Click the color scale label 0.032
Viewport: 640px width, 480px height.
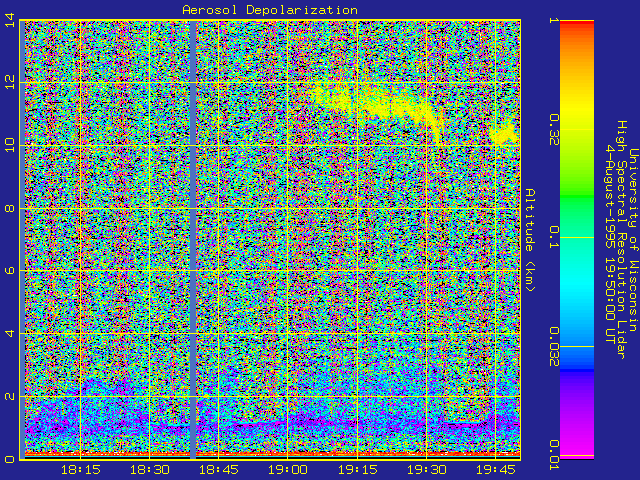tap(554, 347)
